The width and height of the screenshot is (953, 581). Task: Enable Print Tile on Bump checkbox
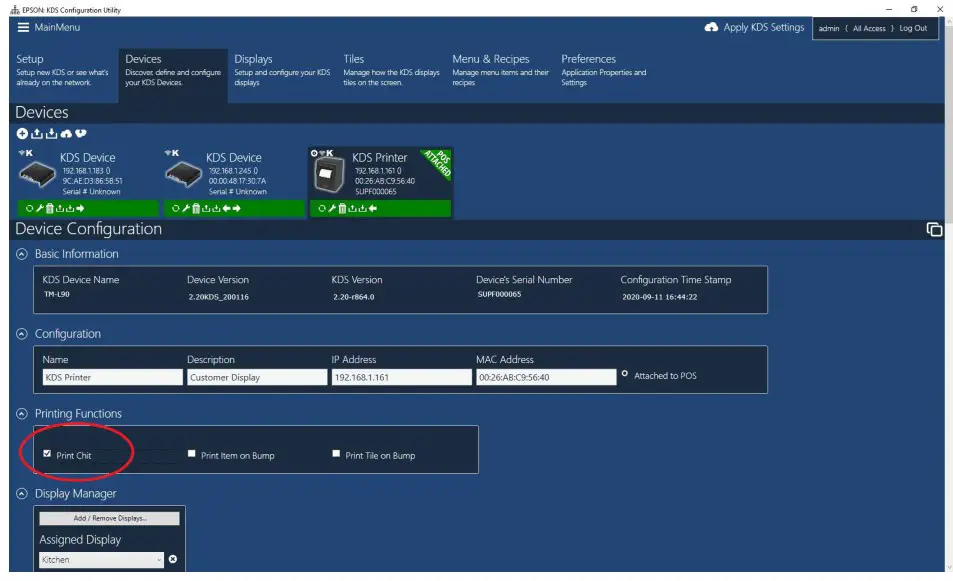tap(336, 453)
